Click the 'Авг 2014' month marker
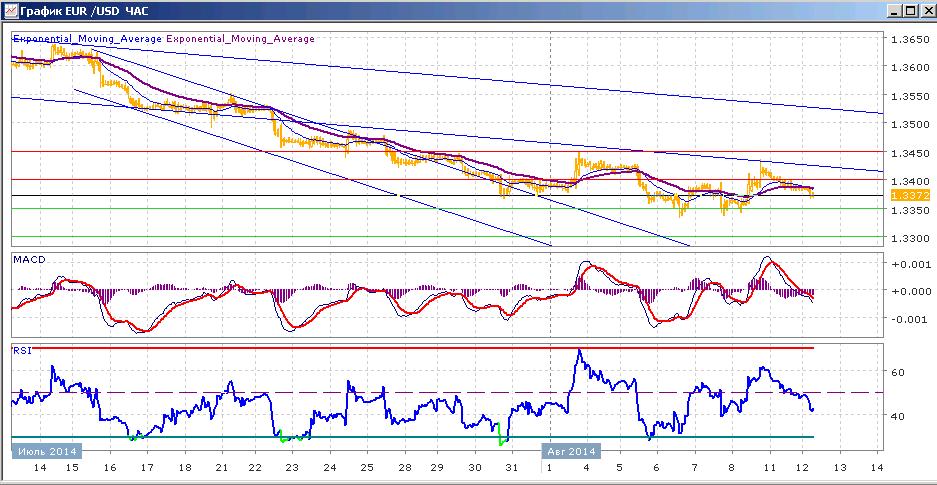 click(571, 450)
